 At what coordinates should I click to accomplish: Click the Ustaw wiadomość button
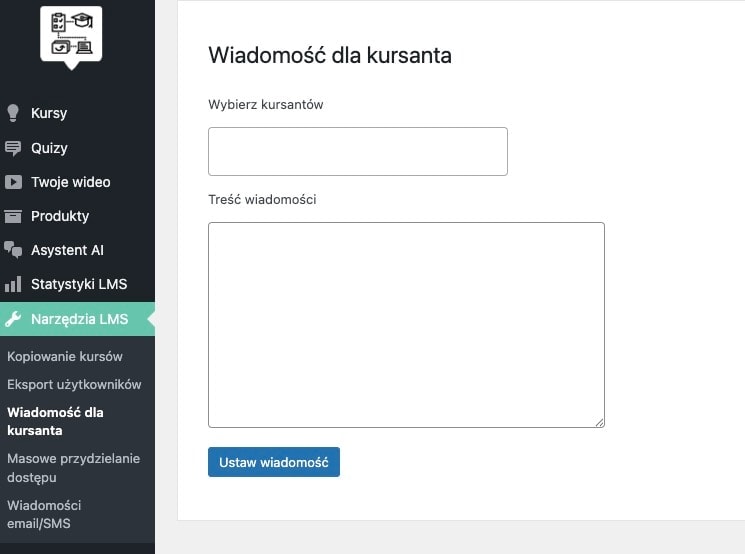point(274,462)
